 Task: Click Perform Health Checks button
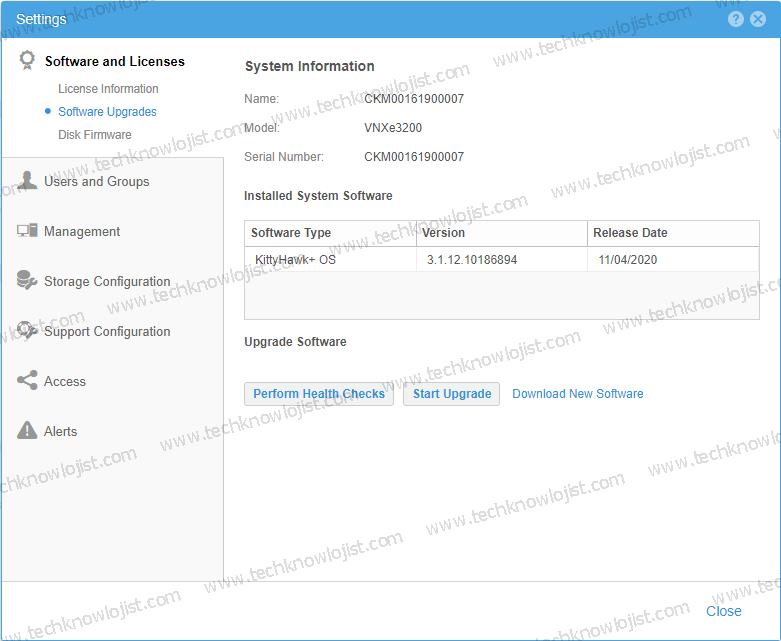[x=319, y=394]
